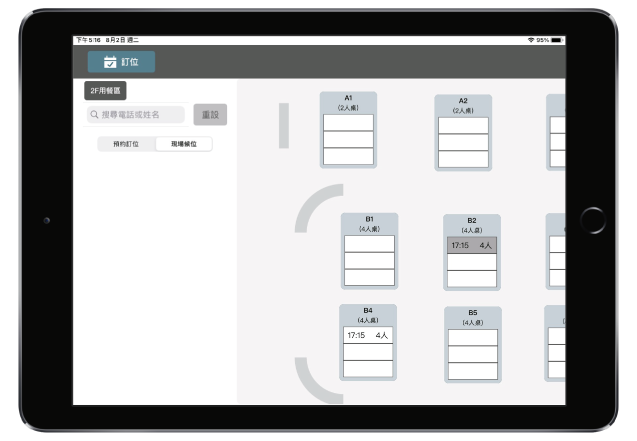The height and width of the screenshot is (441, 637).
Task: Open the 訂位 reservation button
Action: [x=121, y=62]
